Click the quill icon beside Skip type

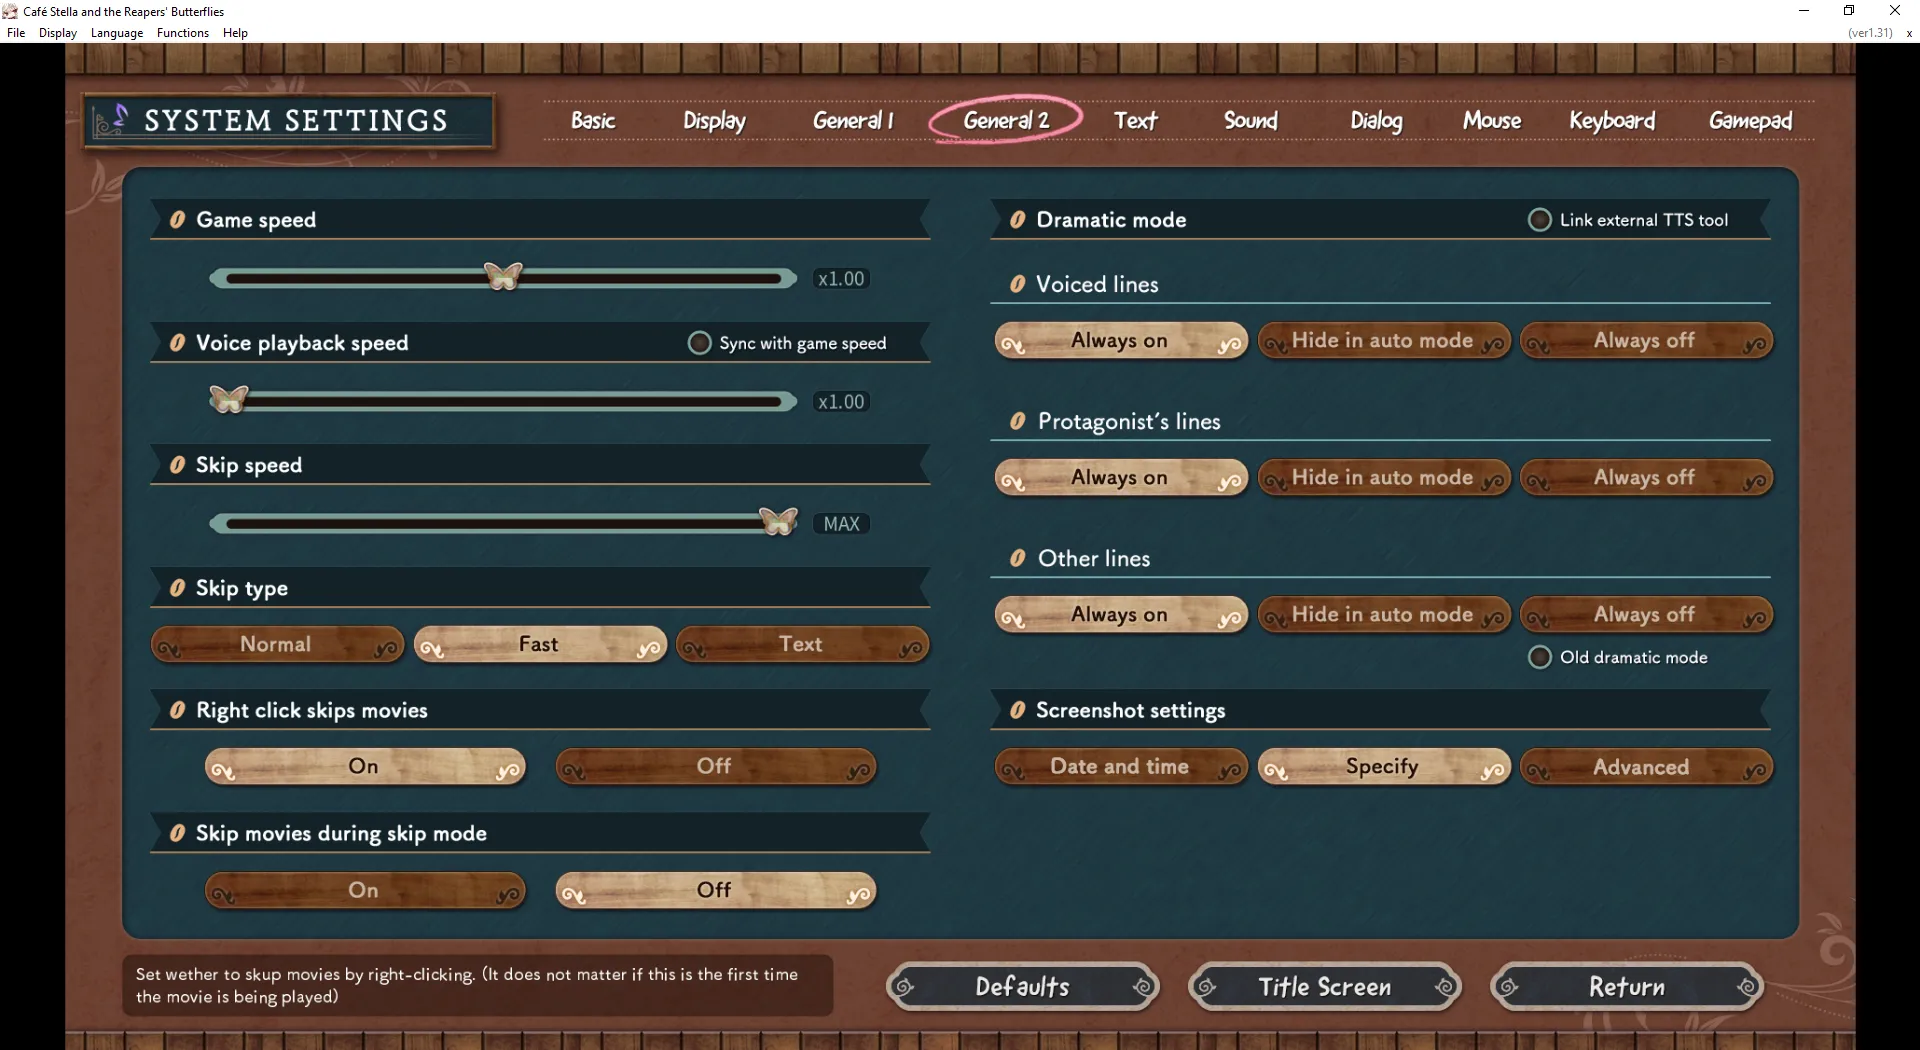pos(177,588)
